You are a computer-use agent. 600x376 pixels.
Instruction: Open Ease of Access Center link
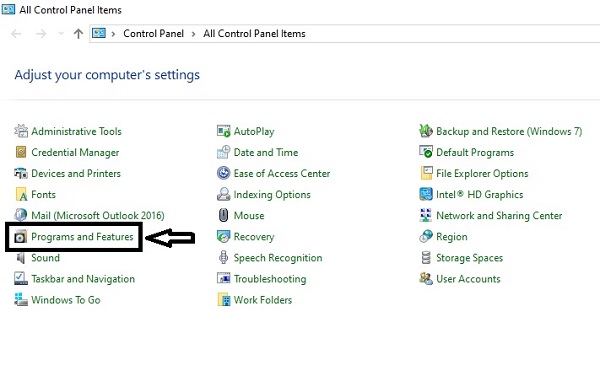[282, 173]
